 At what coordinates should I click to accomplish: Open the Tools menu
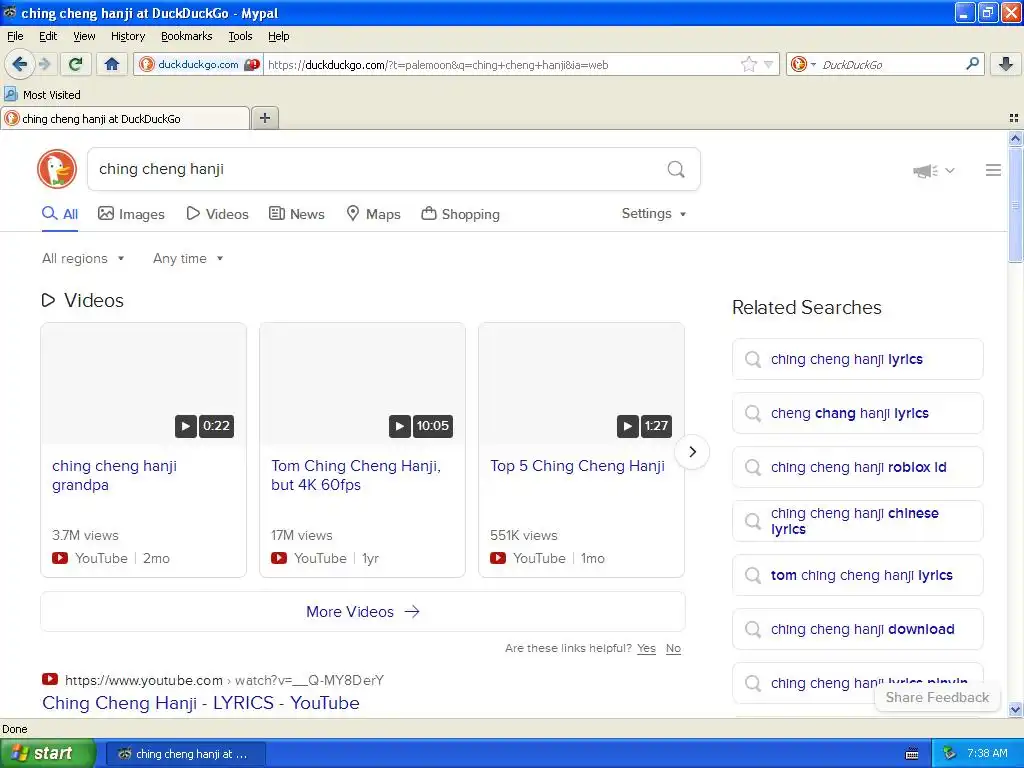[240, 36]
